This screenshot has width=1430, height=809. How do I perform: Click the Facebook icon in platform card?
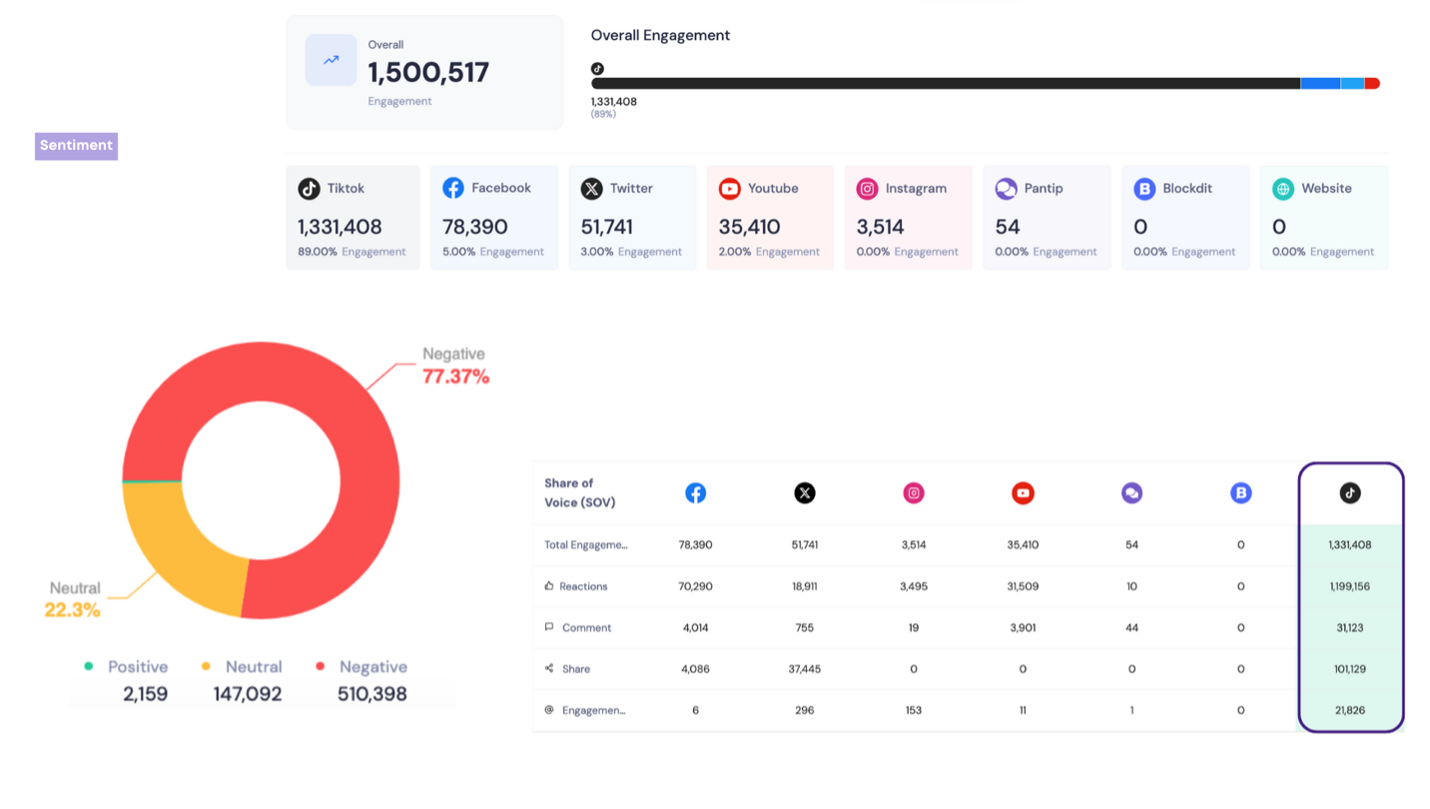(x=453, y=188)
